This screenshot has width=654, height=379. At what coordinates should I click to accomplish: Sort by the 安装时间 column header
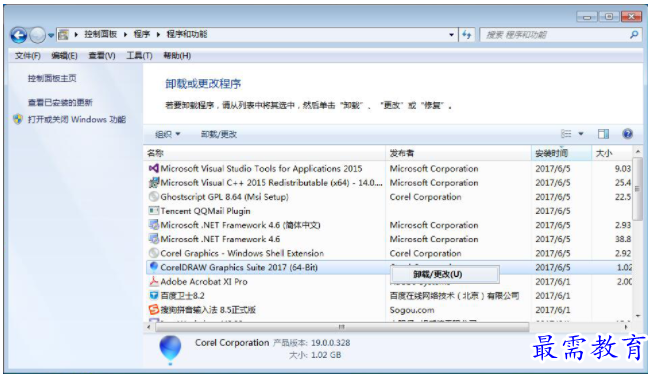(x=561, y=153)
